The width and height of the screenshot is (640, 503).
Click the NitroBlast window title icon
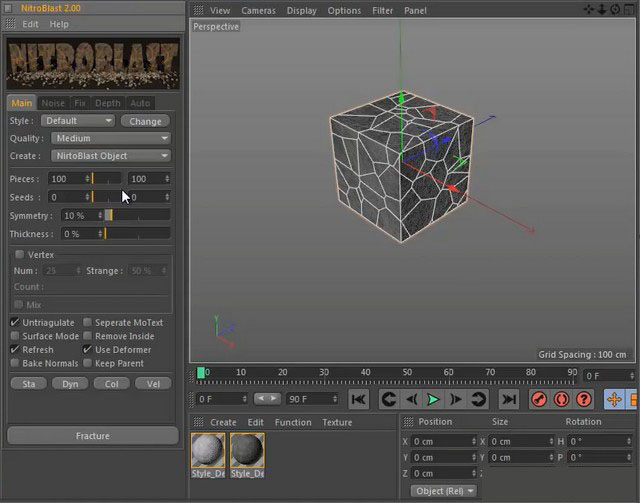click(8, 8)
